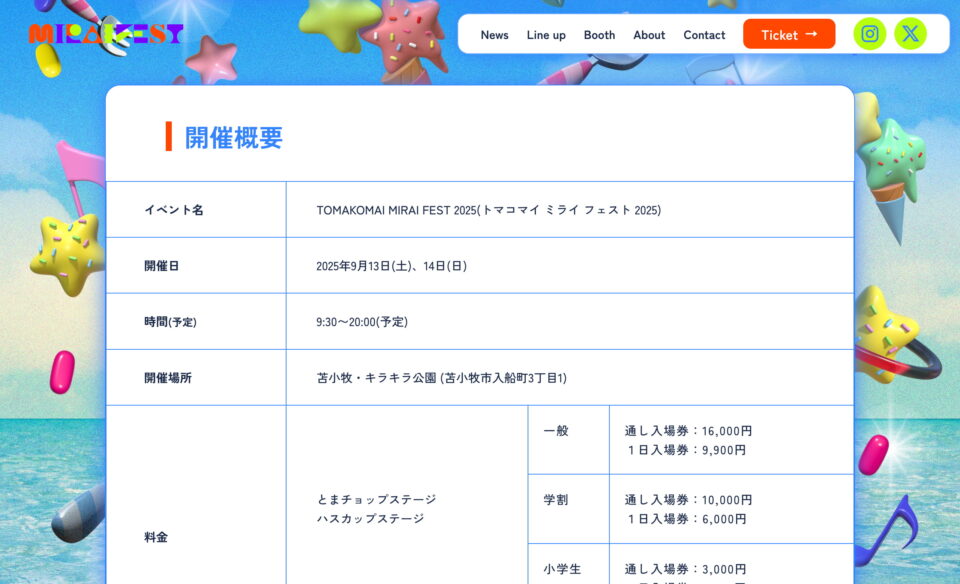This screenshot has height=584, width=960.
Task: Click the イベント名 row label
Action: (174, 210)
